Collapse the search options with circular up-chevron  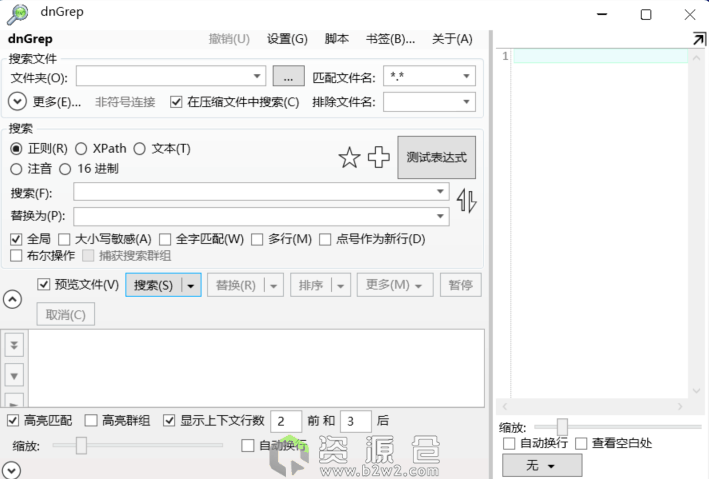(14, 299)
